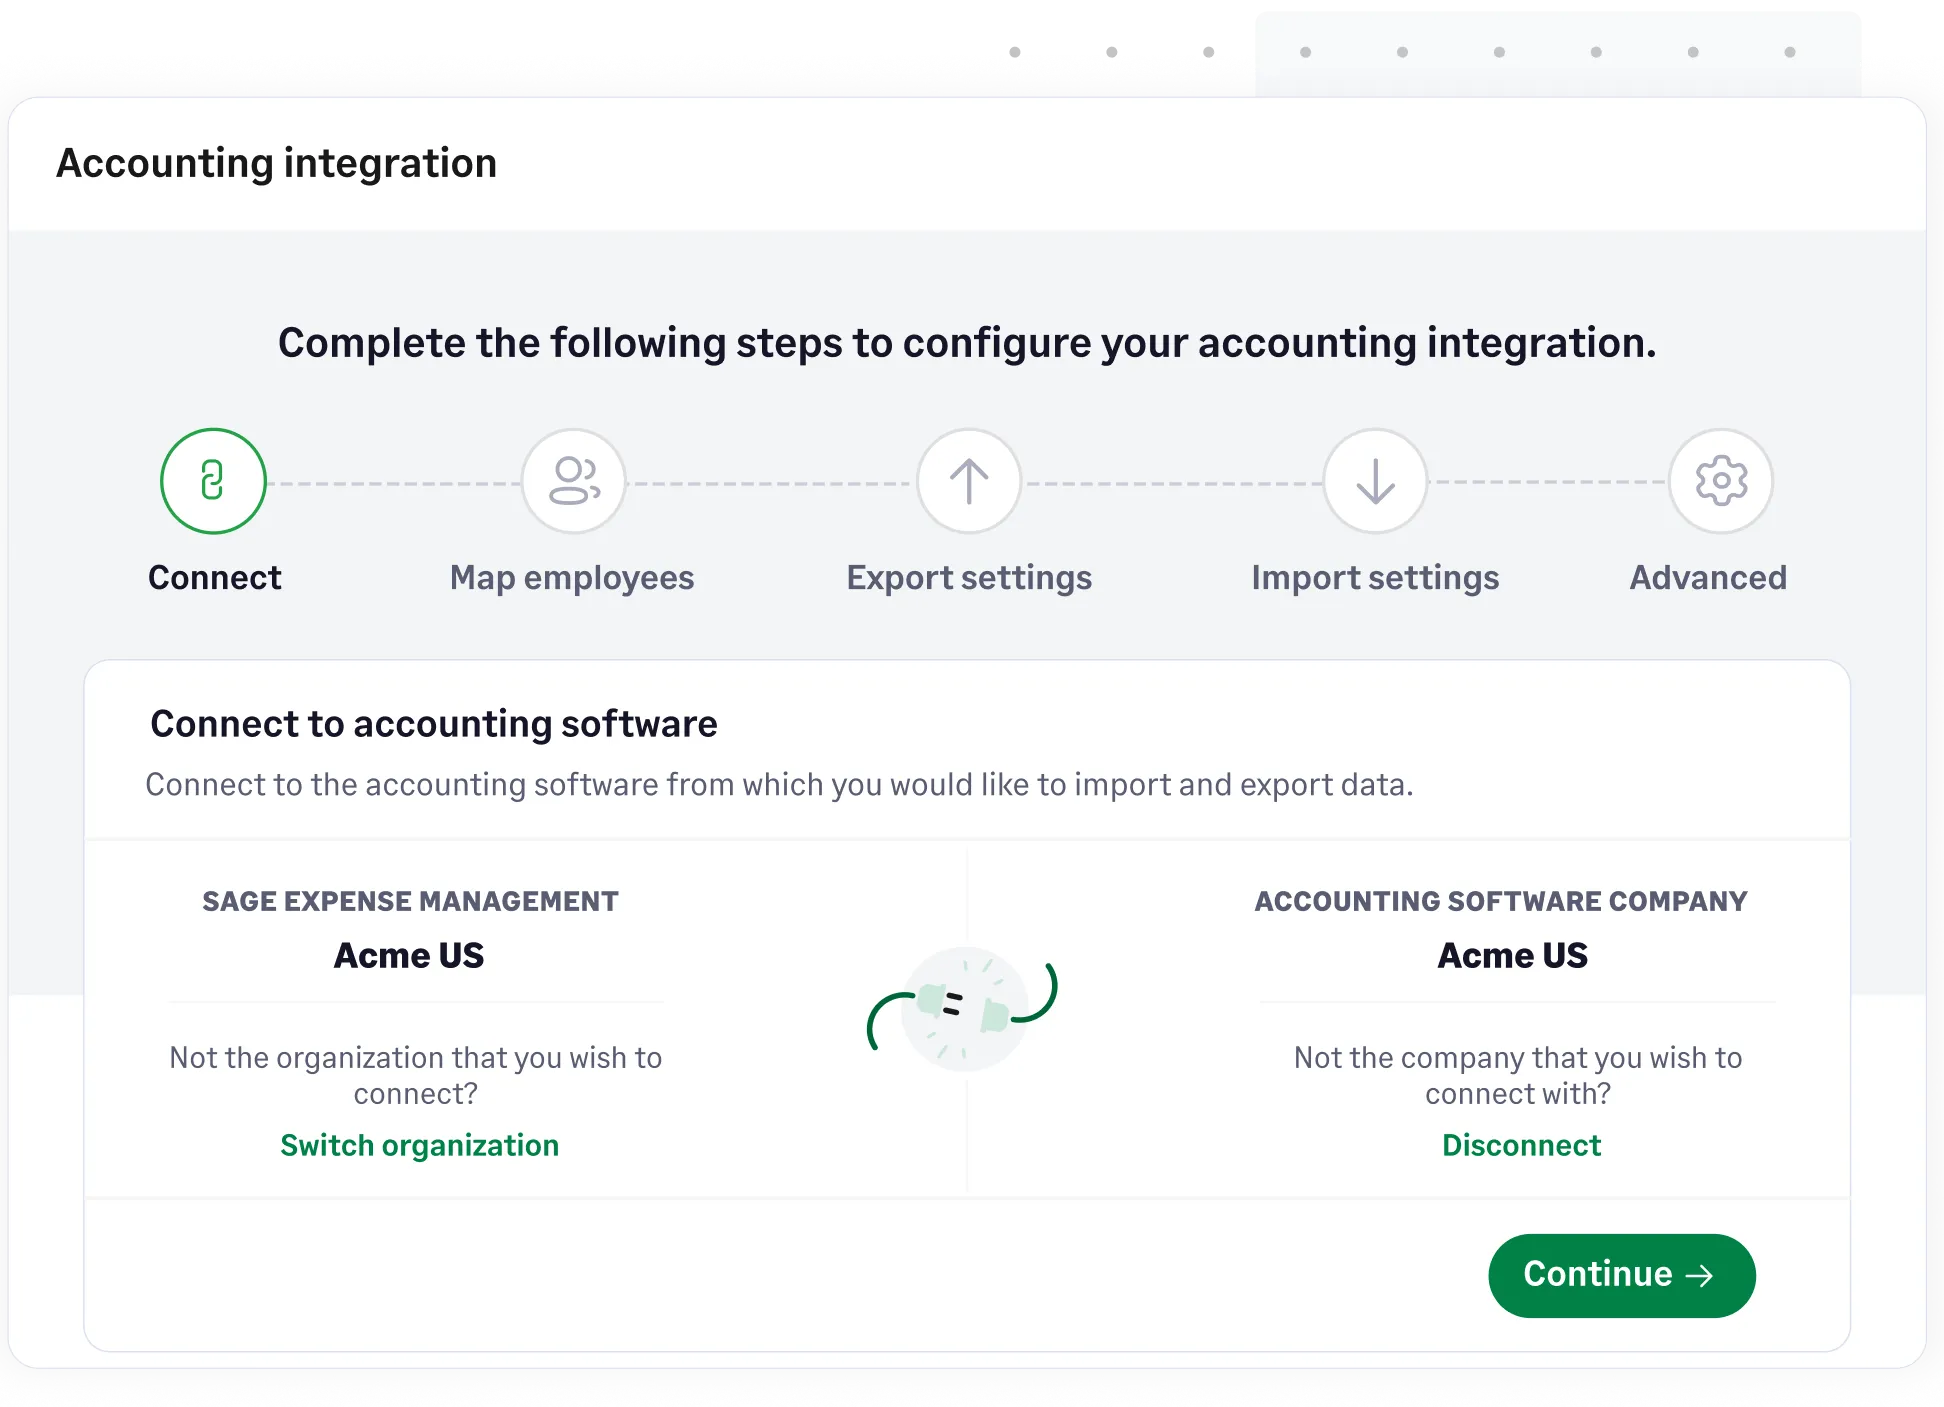1944x1407 pixels.
Task: Select the Connect chain-link step icon
Action: tap(212, 481)
